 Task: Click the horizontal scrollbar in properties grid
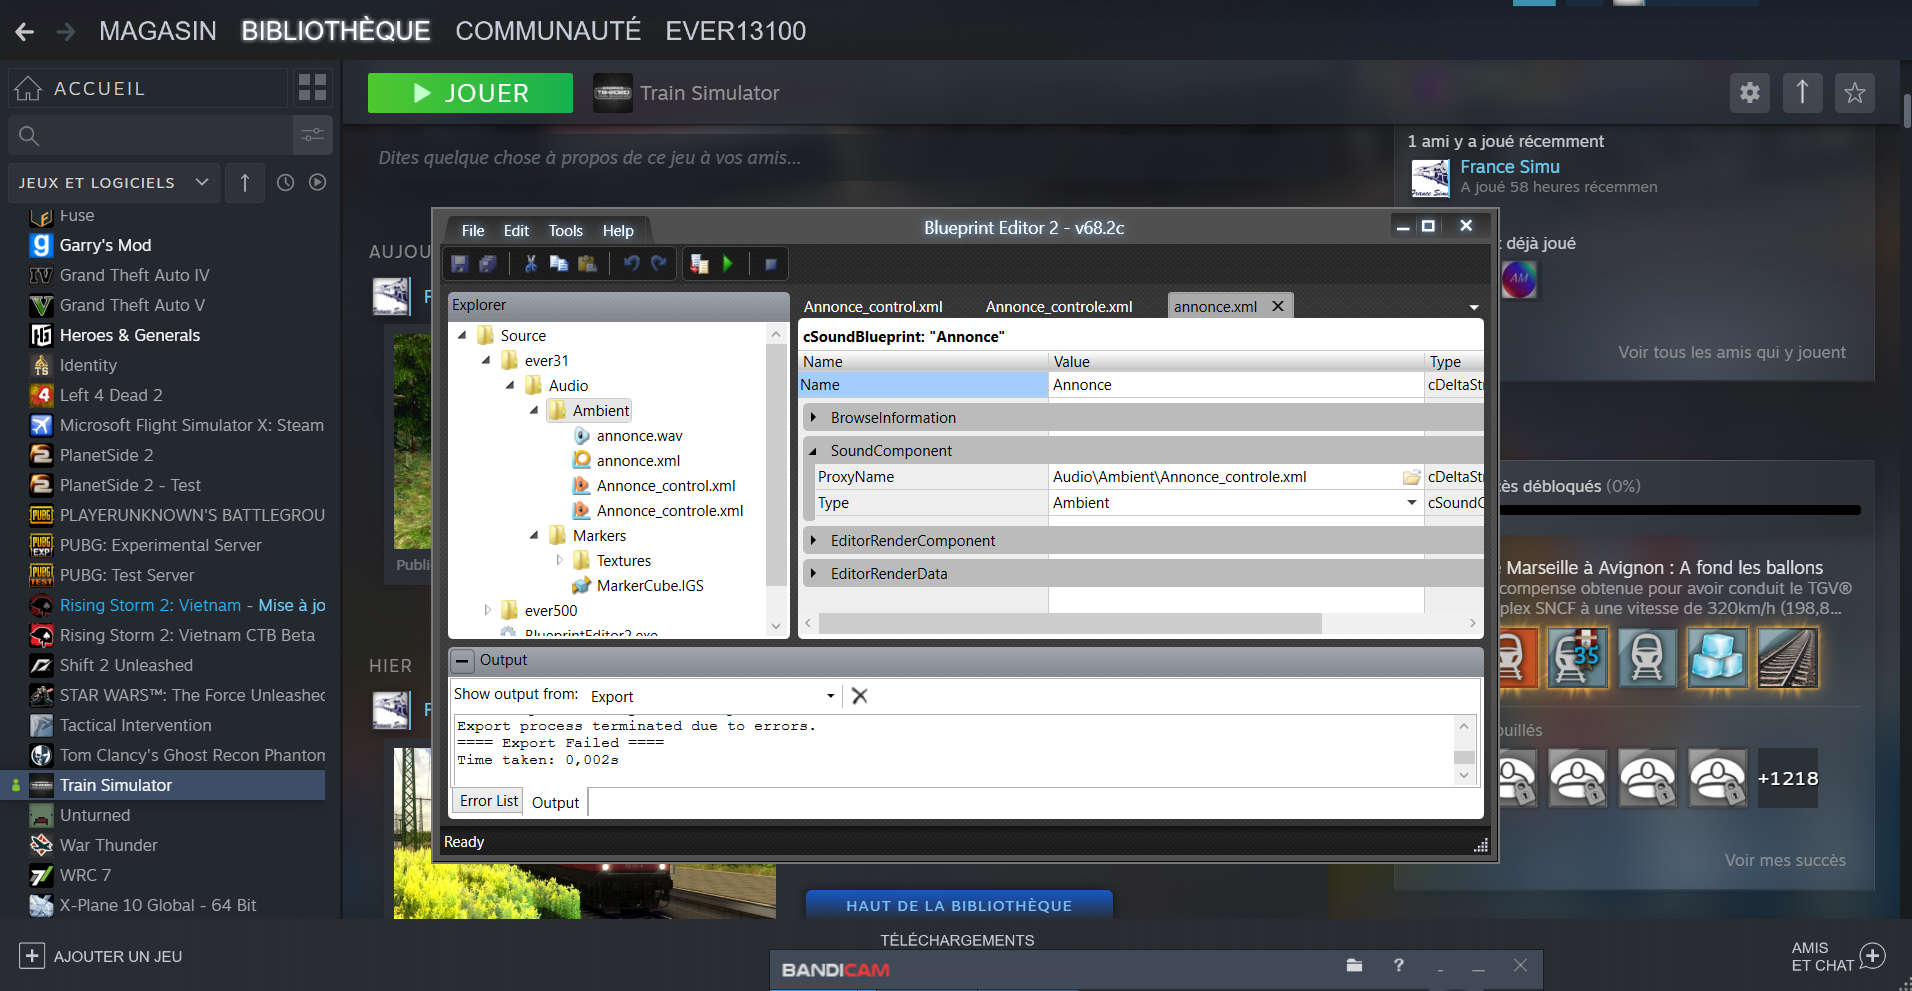point(1070,623)
